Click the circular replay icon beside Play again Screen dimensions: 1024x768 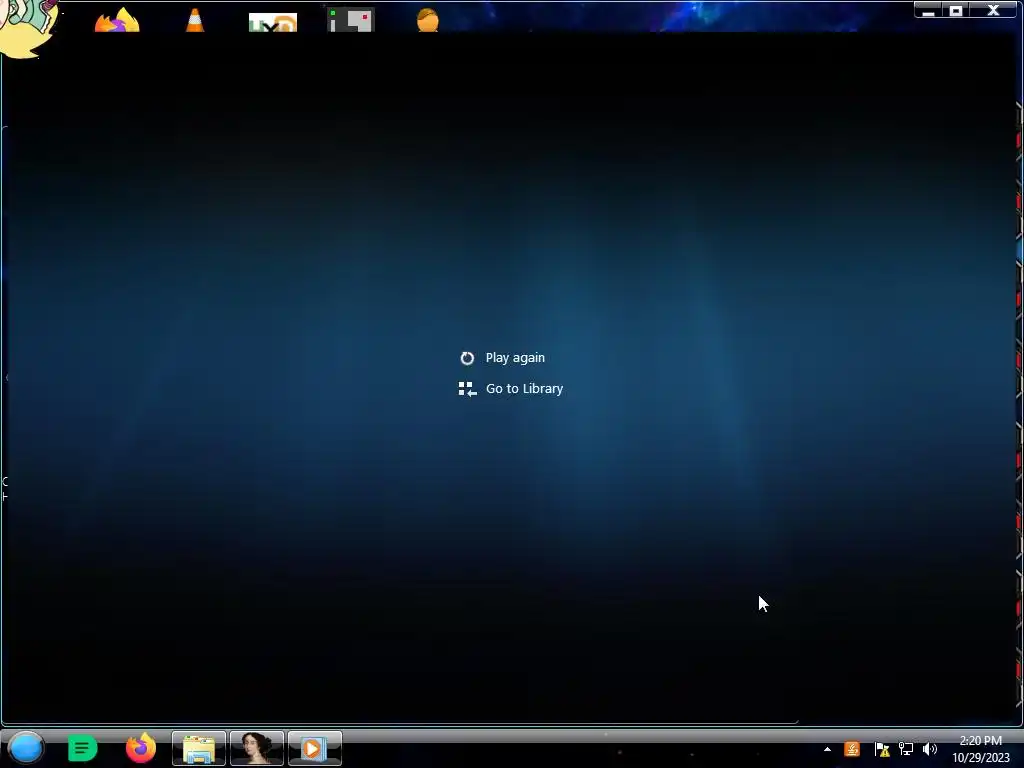click(x=467, y=358)
